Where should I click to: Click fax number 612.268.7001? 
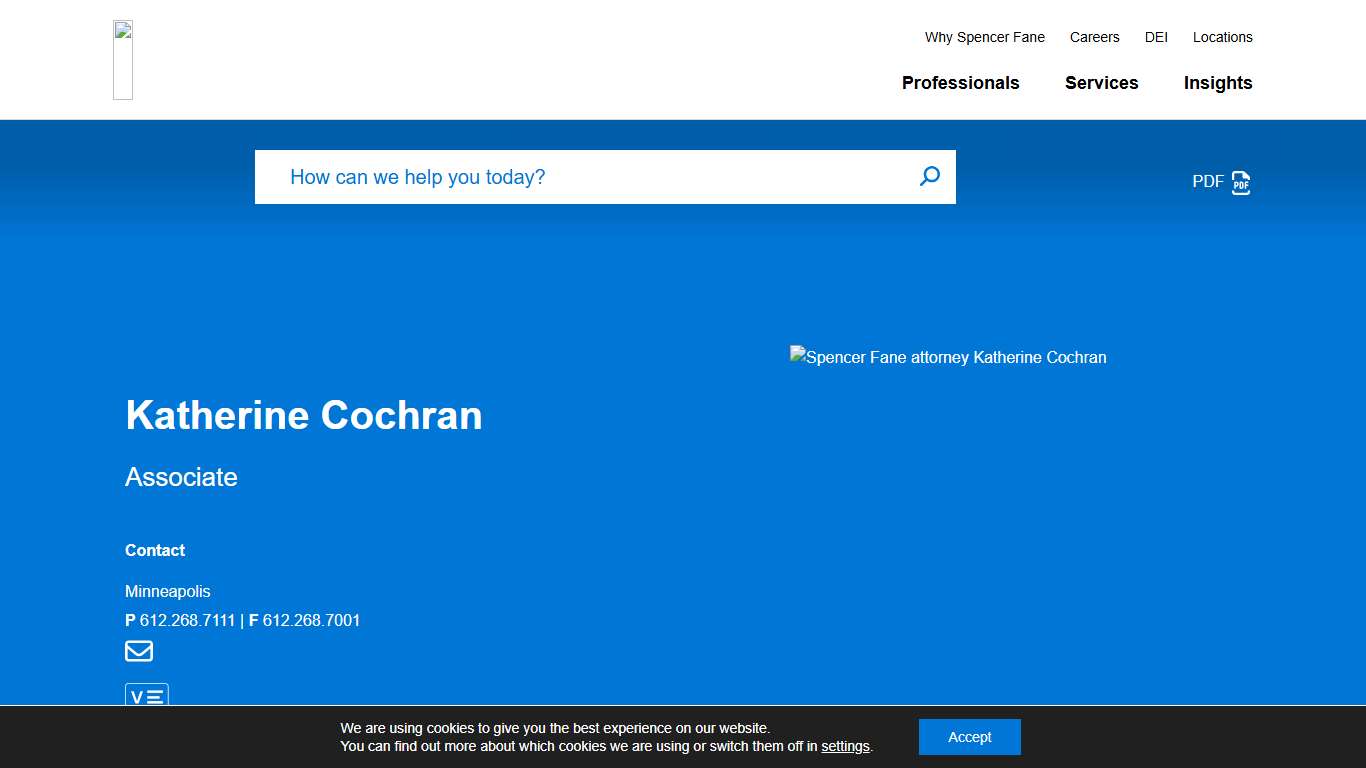[311, 620]
